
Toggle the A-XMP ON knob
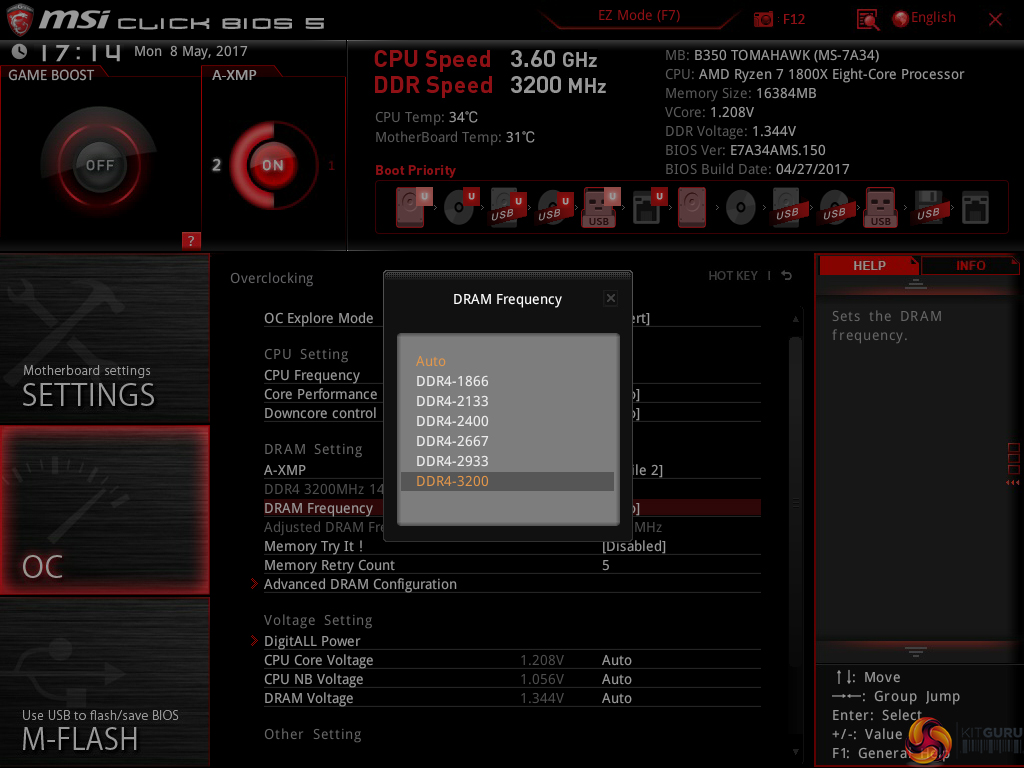tap(272, 165)
